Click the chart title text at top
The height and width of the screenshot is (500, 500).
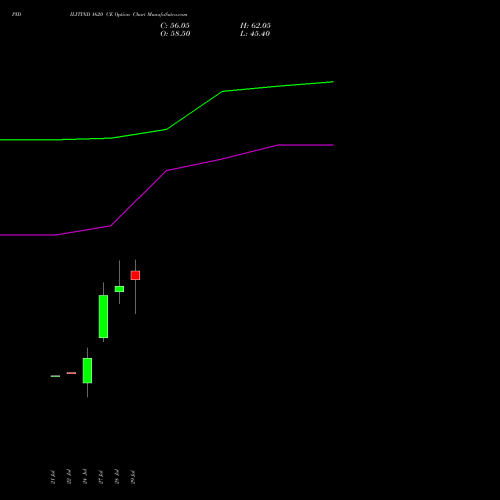tap(129, 14)
